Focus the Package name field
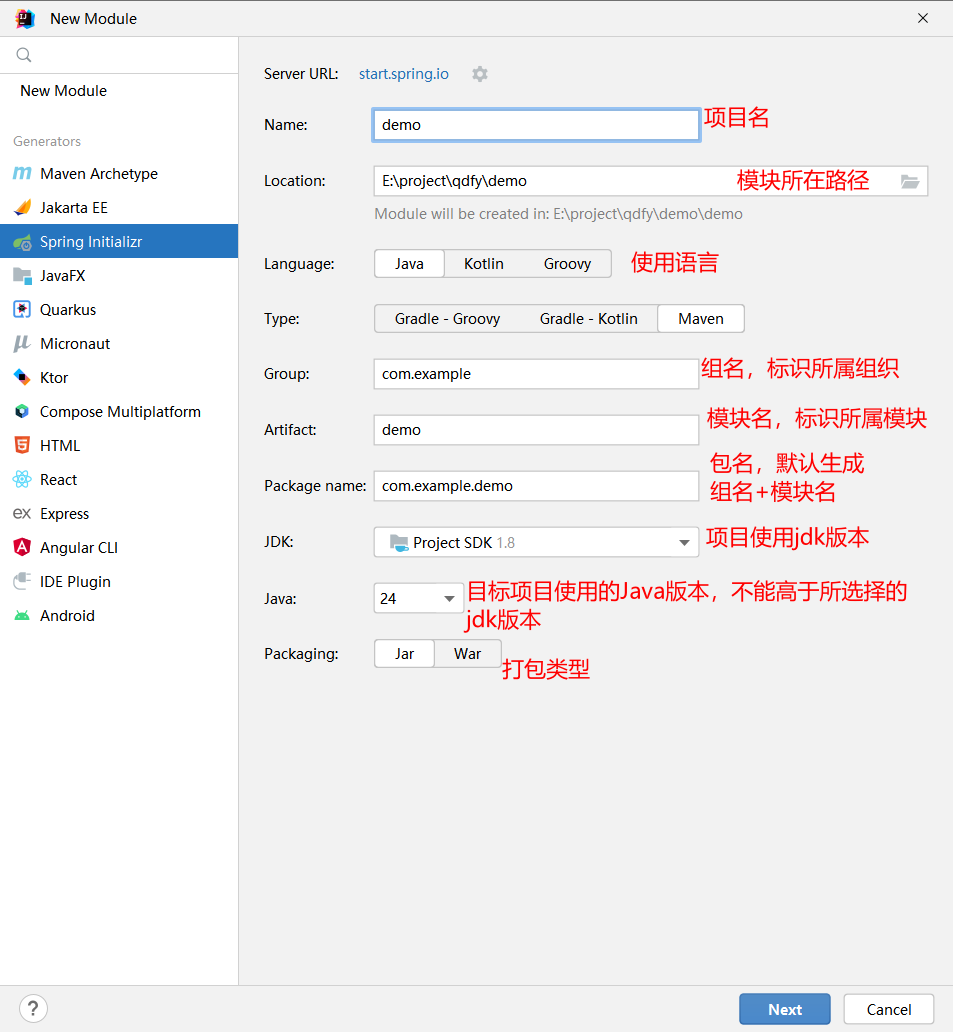The image size is (953, 1032). 536,486
